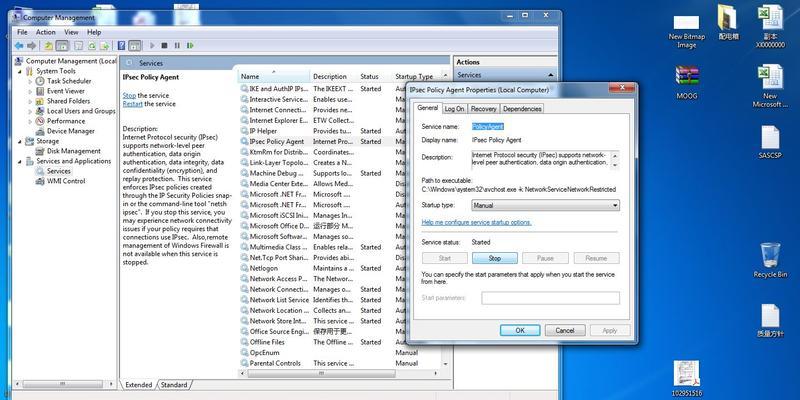The image size is (800, 400).
Task: Click the Stop button in properties dialog
Action: coord(495,258)
